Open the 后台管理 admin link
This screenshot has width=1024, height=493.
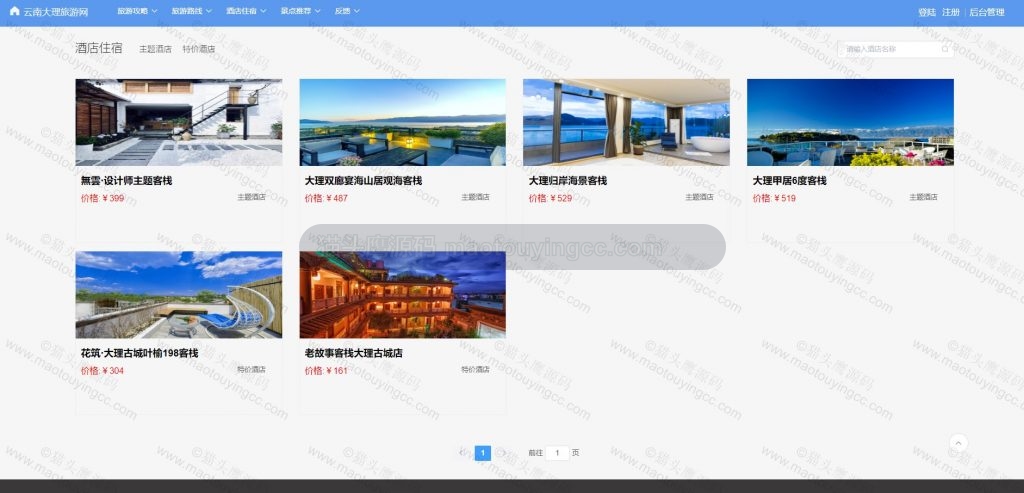[x=987, y=12]
